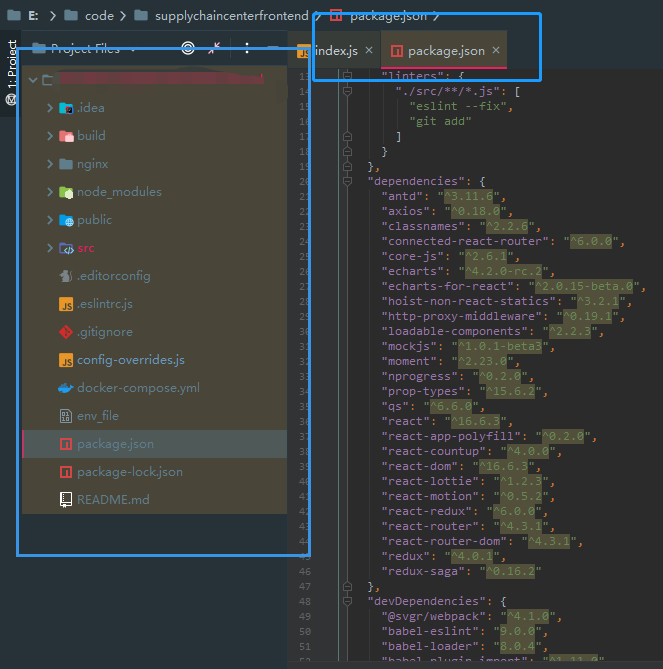Viewport: 663px width, 669px height.
Task: Click the "babel-loader" version 8.0.4
Action: click(x=518, y=646)
